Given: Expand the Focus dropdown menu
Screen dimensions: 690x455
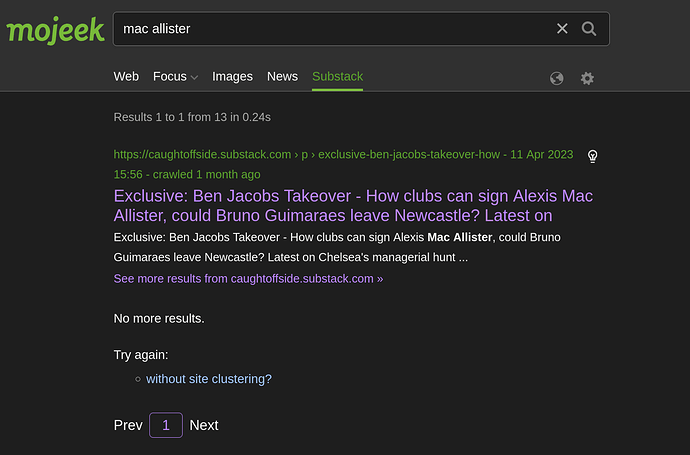Looking at the screenshot, I should (175, 77).
